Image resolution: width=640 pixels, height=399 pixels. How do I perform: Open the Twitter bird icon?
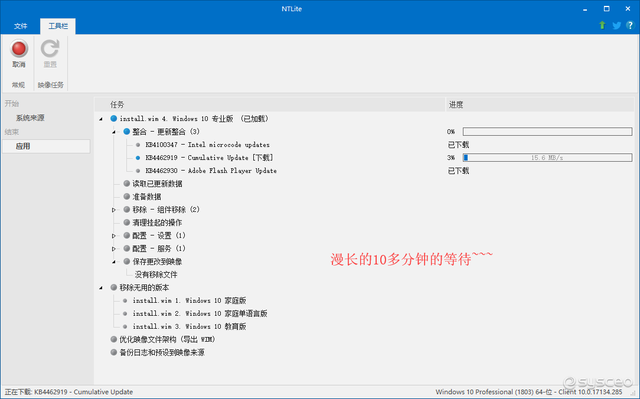pos(616,26)
